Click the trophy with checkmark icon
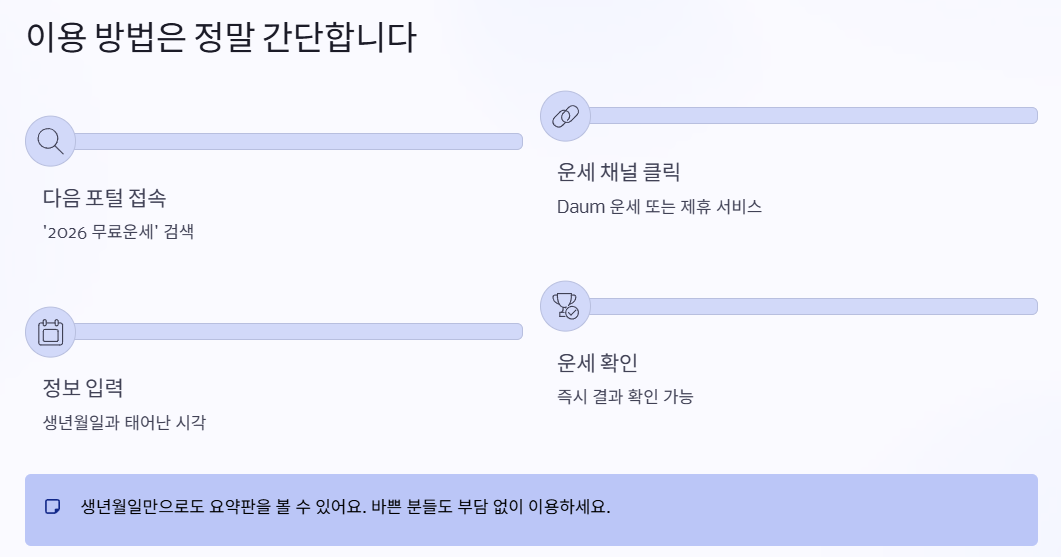The image size is (1061, 557). pyautogui.click(x=566, y=306)
